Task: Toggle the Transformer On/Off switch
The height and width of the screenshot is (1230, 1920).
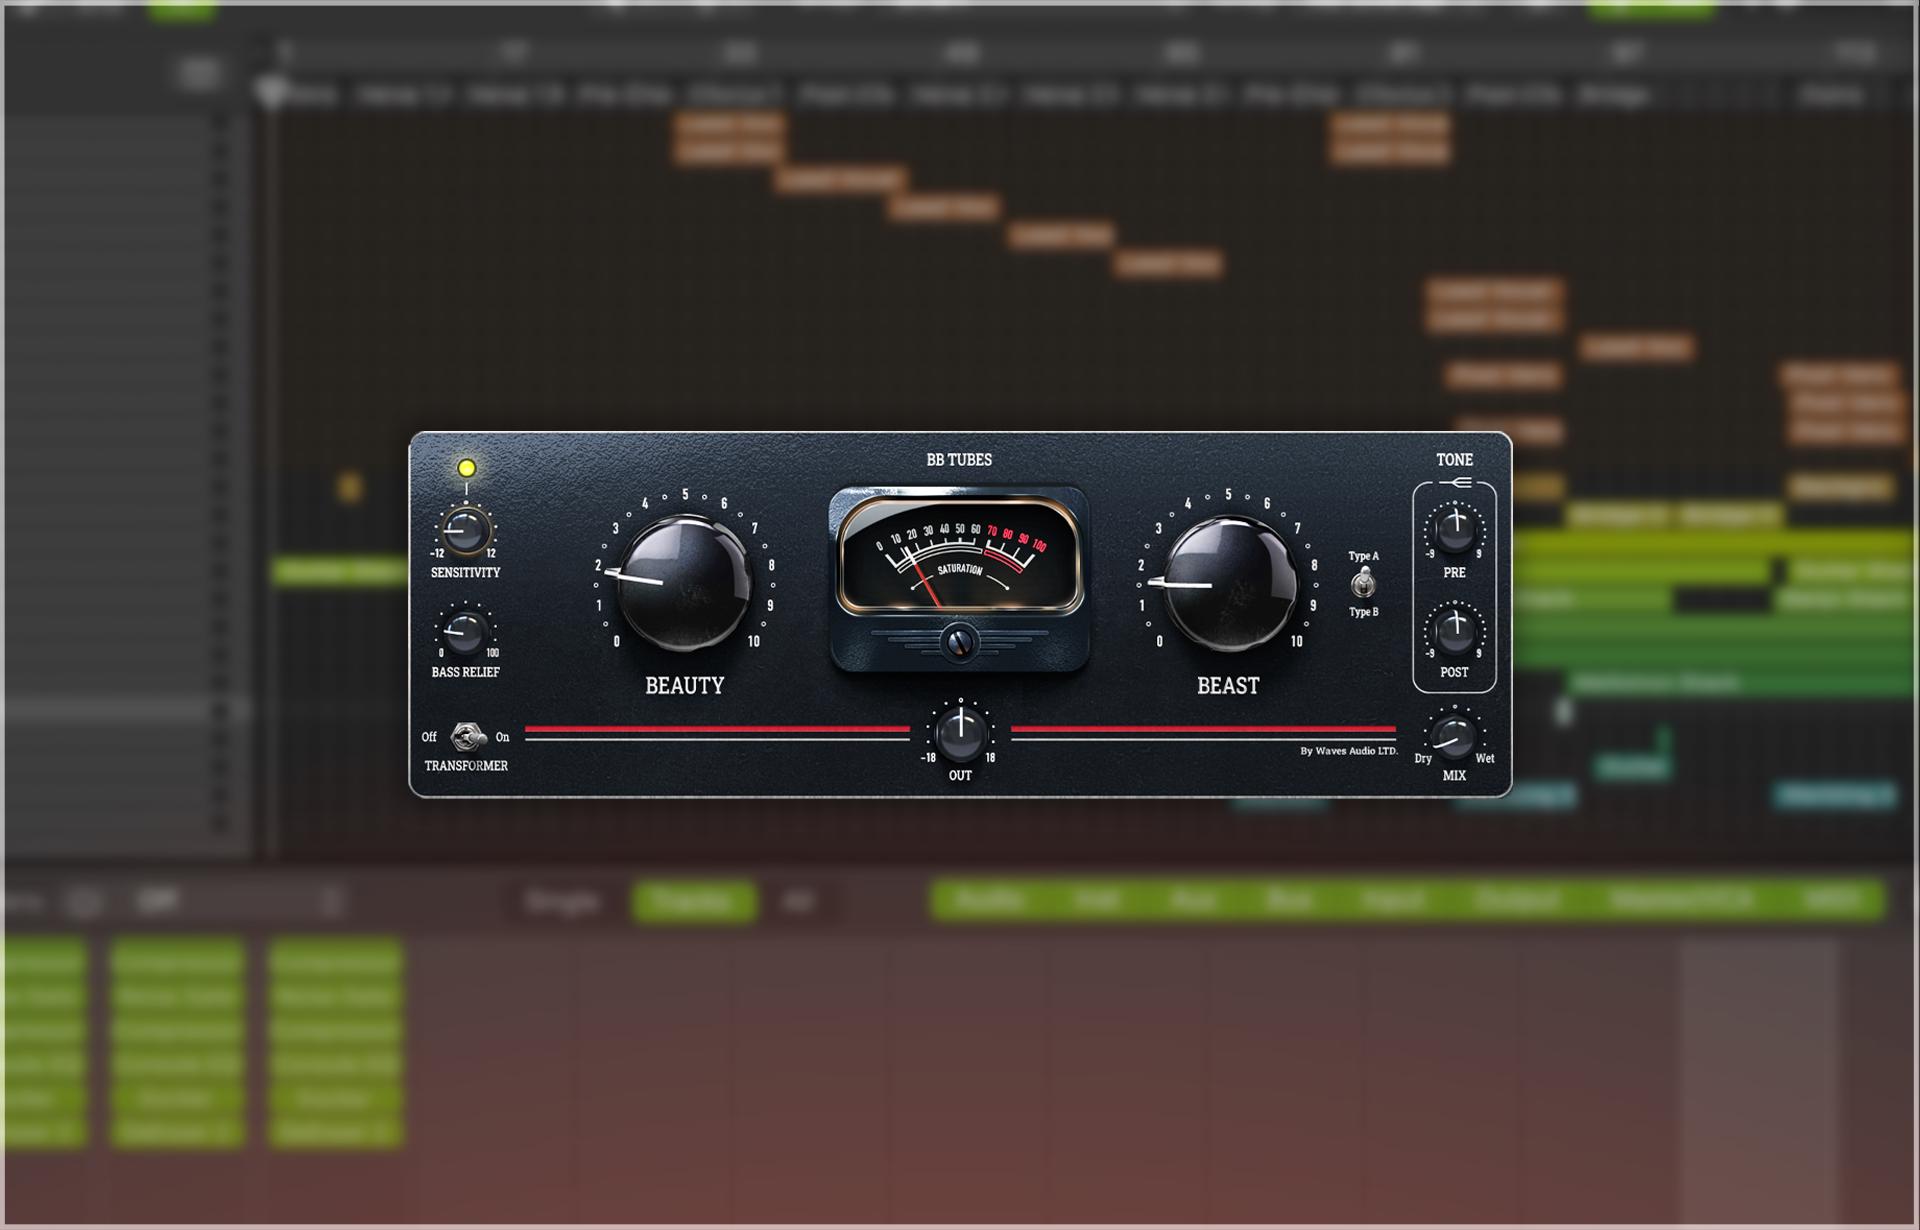Action: click(466, 737)
